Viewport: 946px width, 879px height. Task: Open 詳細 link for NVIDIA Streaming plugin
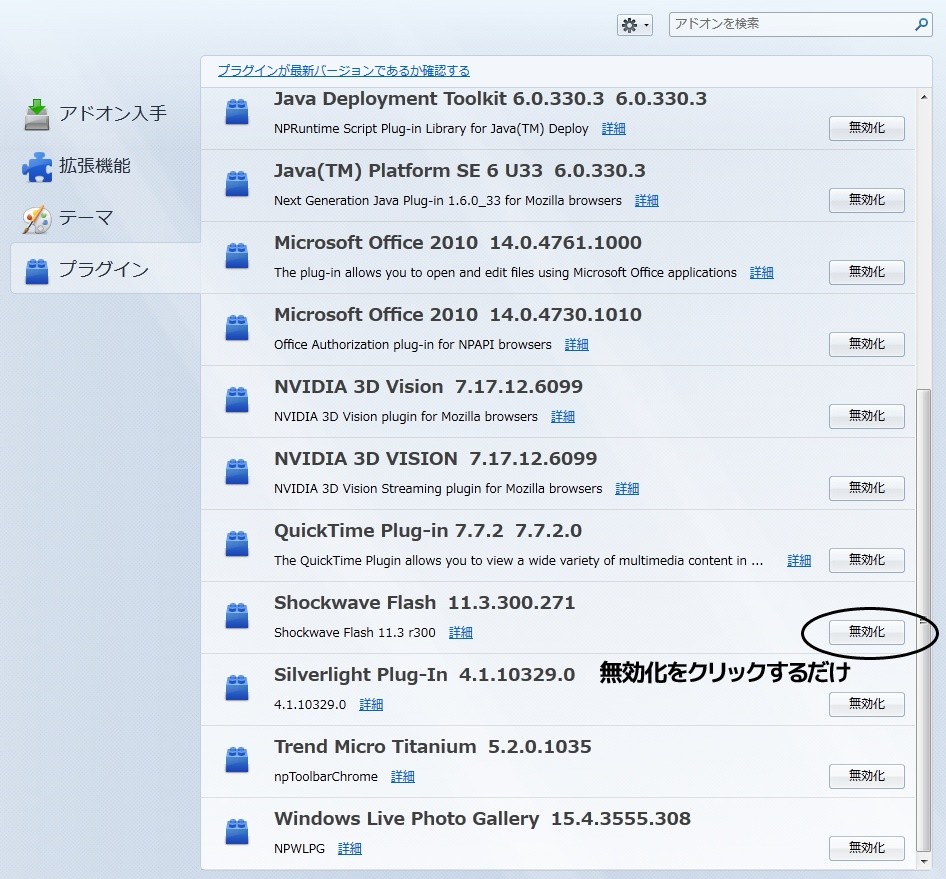tap(627, 489)
